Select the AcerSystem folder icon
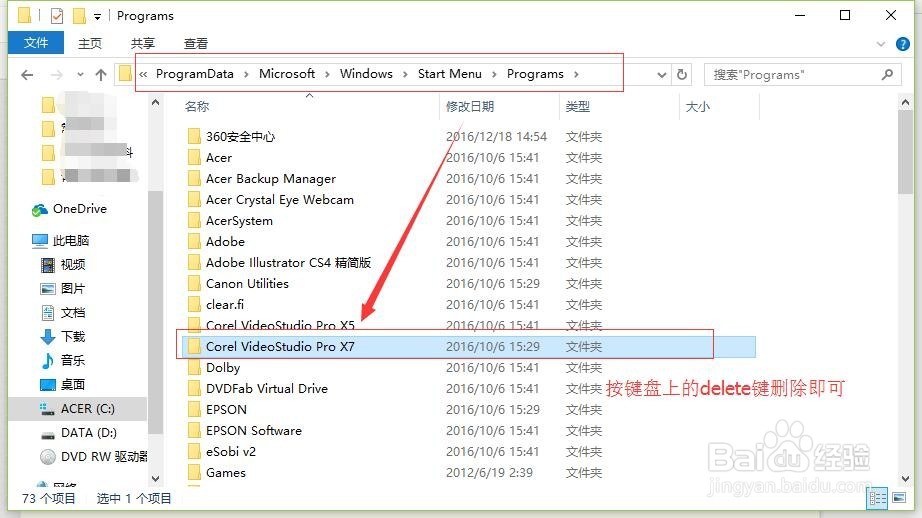The height and width of the screenshot is (518, 922). coord(193,220)
